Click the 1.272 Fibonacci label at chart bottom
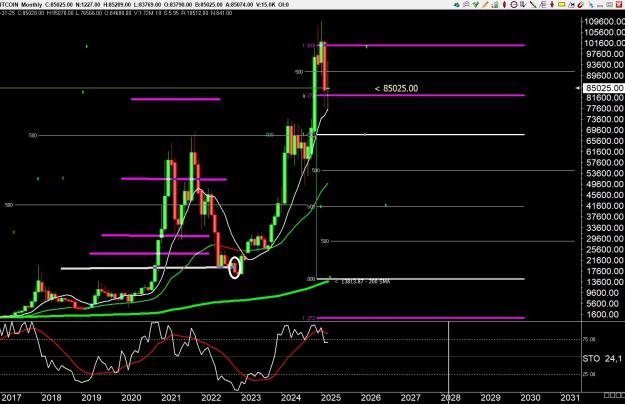The width and height of the screenshot is (625, 404). 309,318
